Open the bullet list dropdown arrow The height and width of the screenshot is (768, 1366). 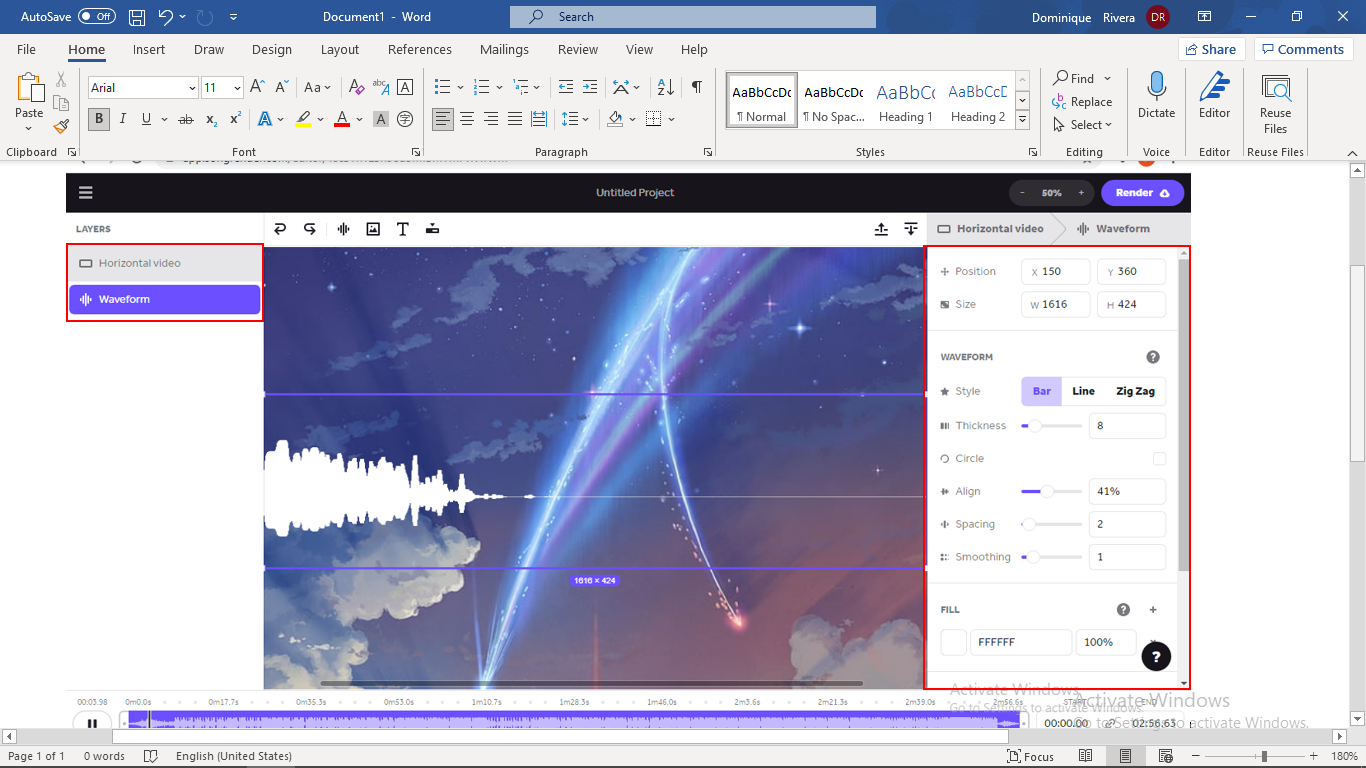pos(460,88)
